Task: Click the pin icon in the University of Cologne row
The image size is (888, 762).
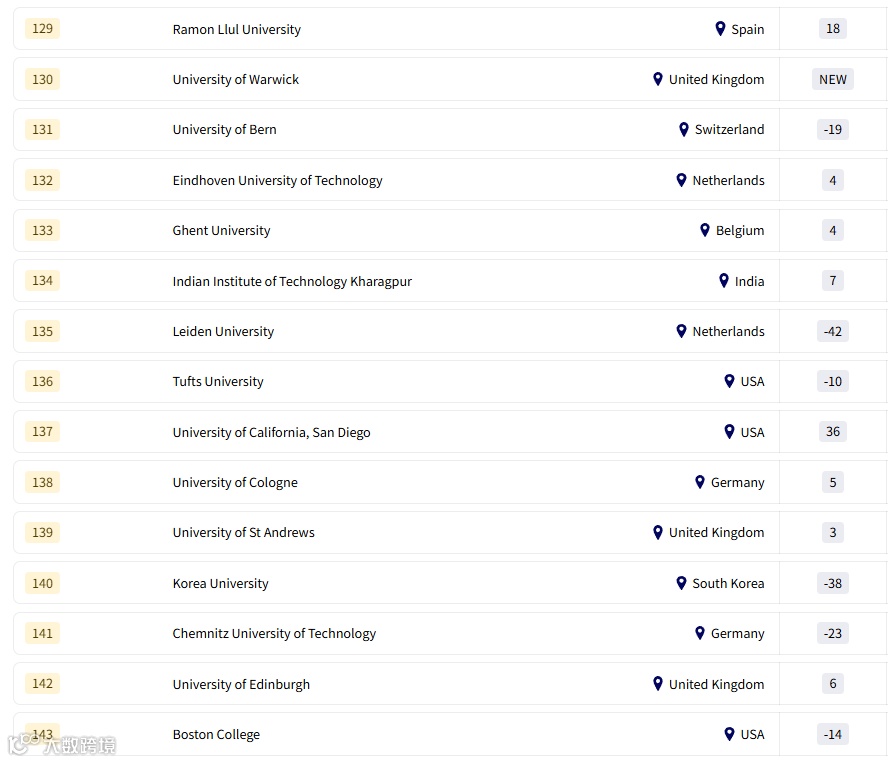Action: [x=700, y=482]
